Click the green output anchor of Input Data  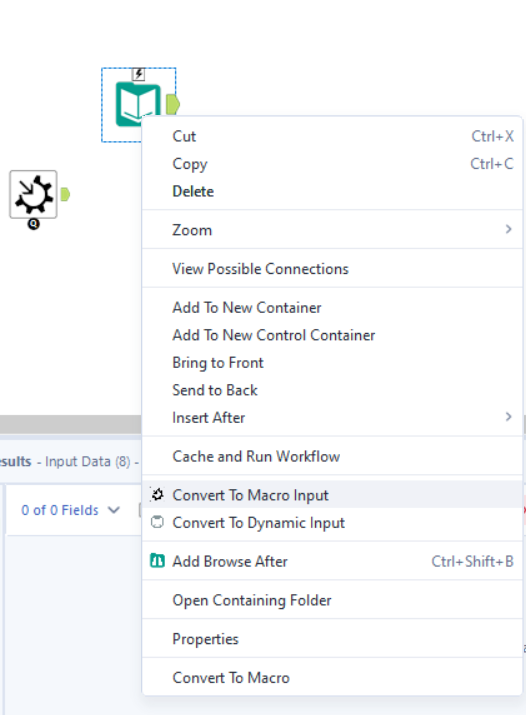173,104
